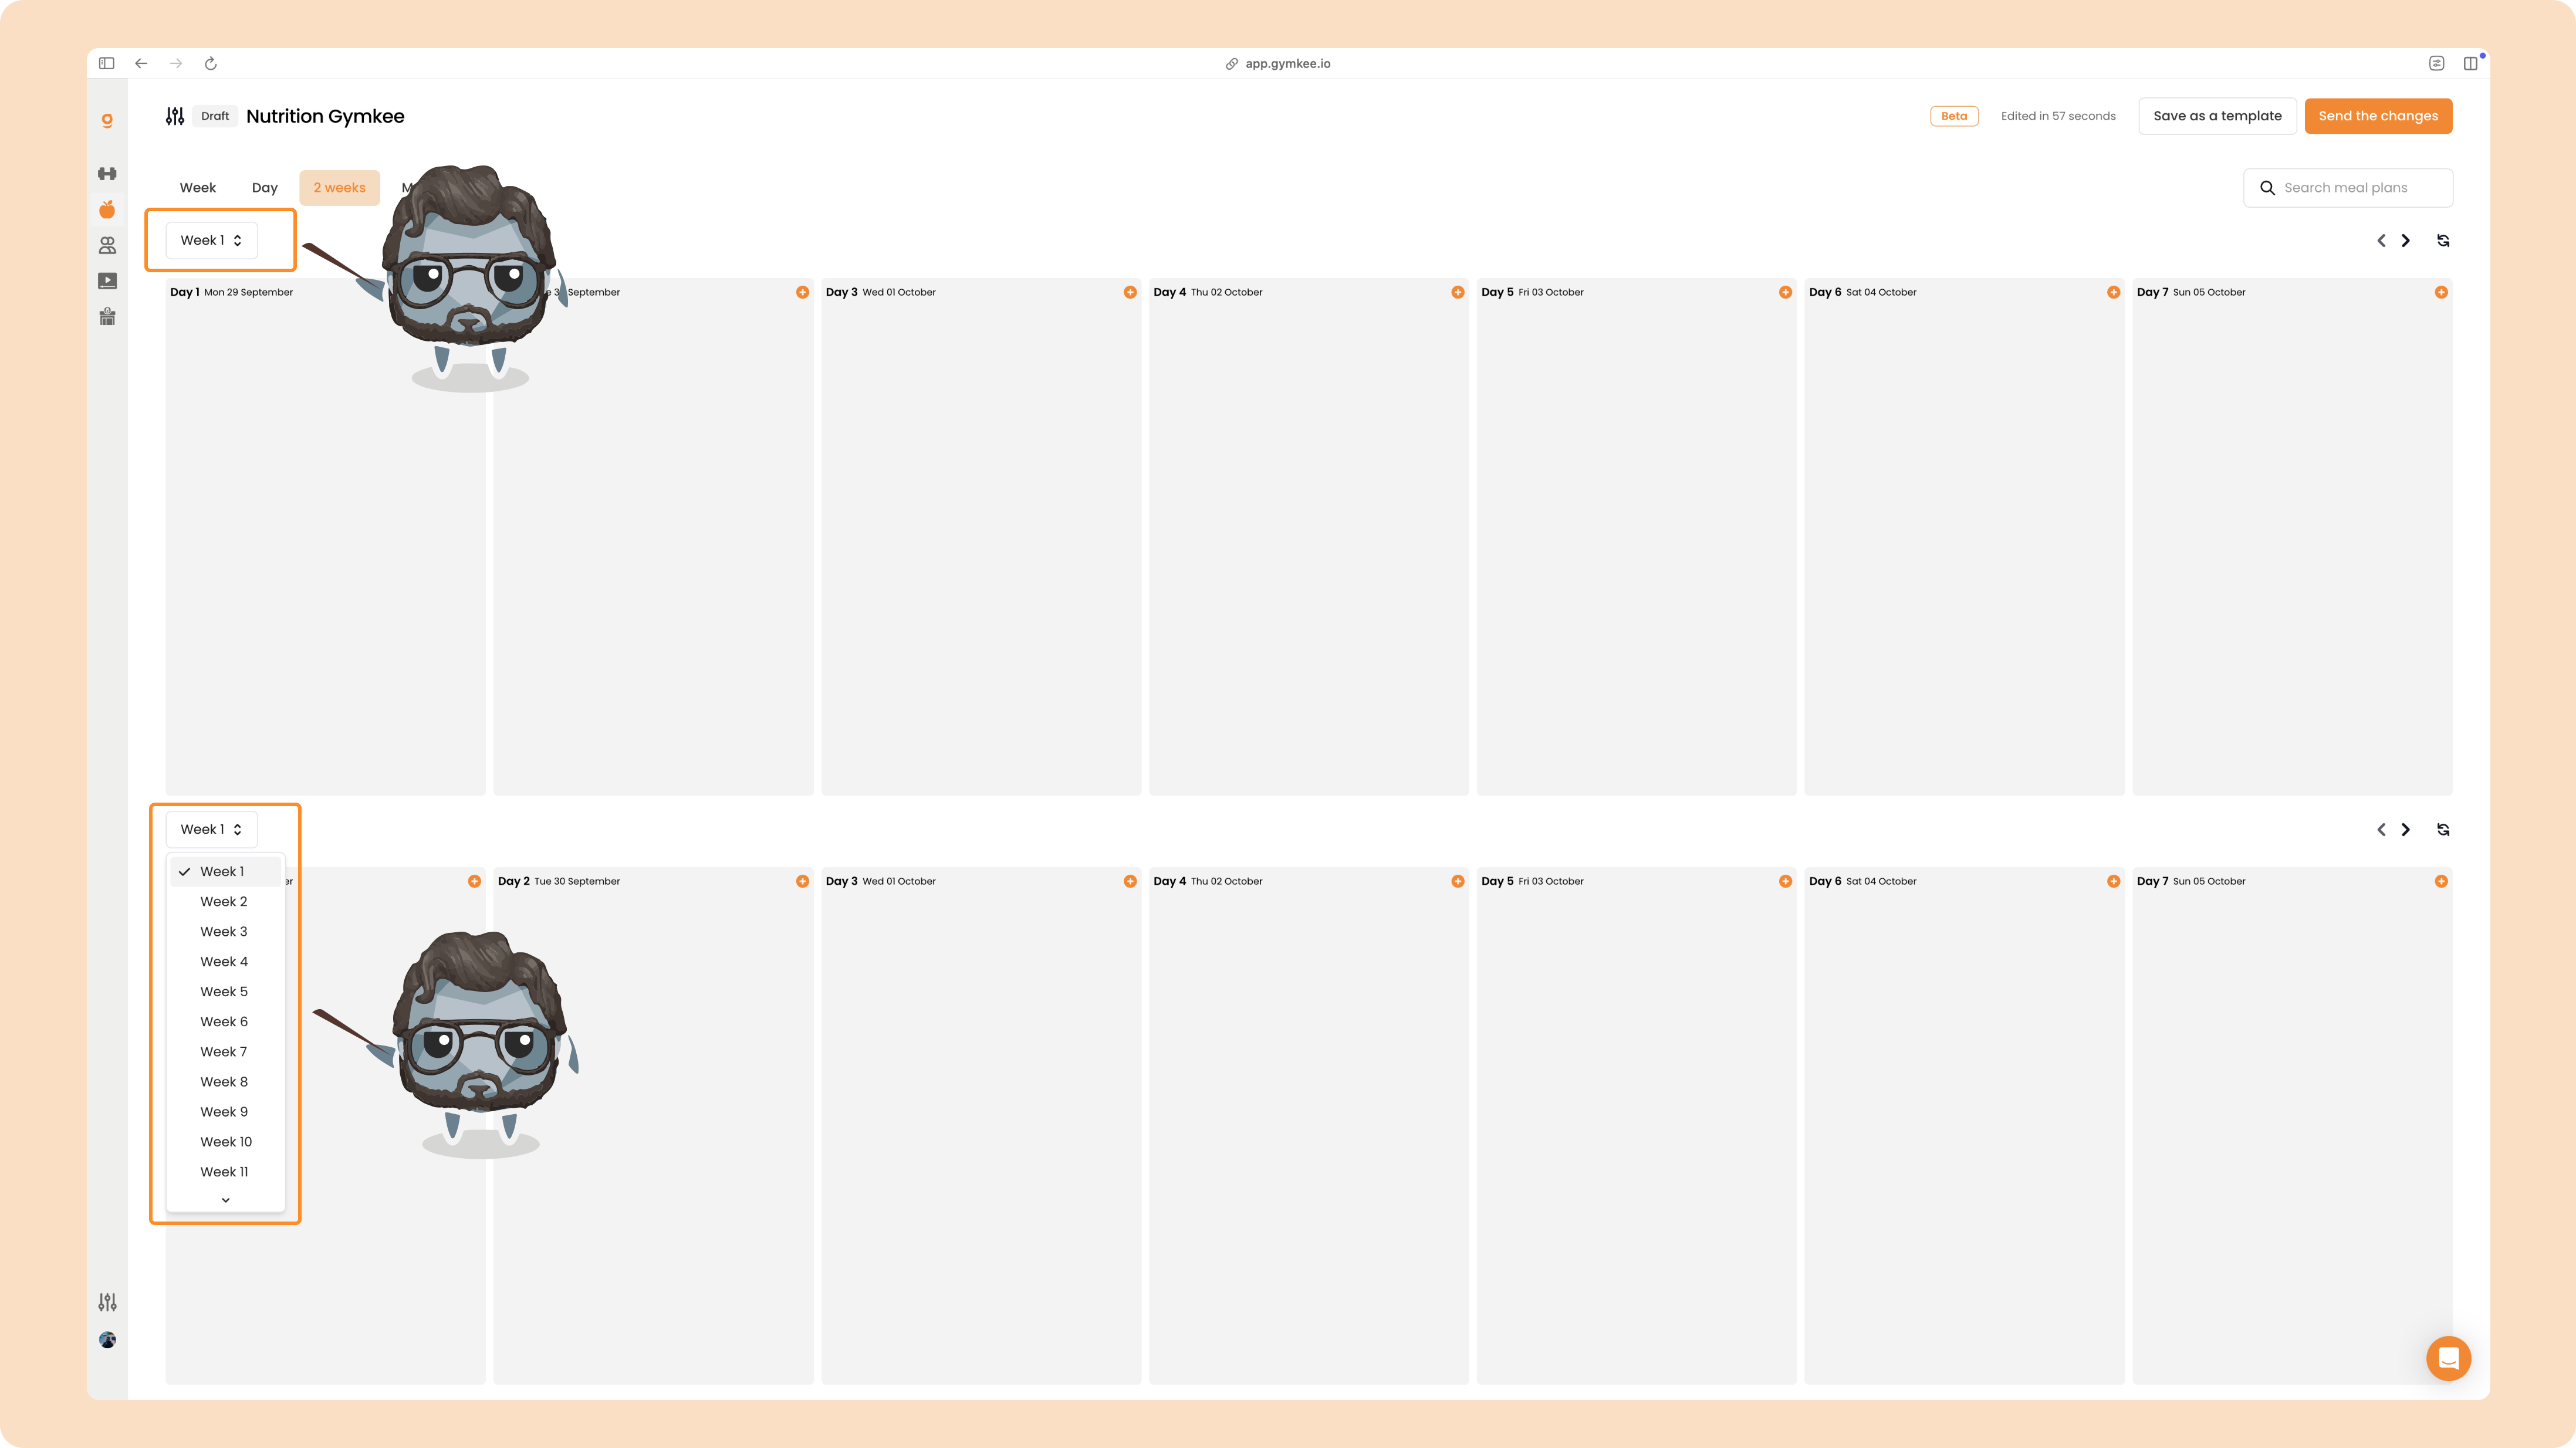This screenshot has height=1448, width=2576.
Task: Add meal to bottom row Day 7 Sun 05 October
Action: tap(2441, 881)
